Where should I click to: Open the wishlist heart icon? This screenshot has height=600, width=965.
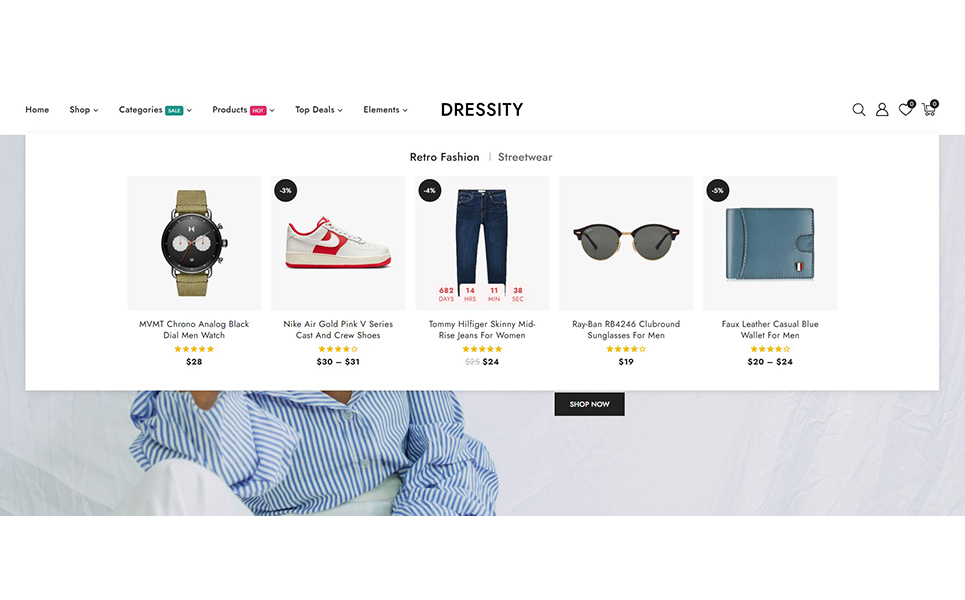point(905,109)
